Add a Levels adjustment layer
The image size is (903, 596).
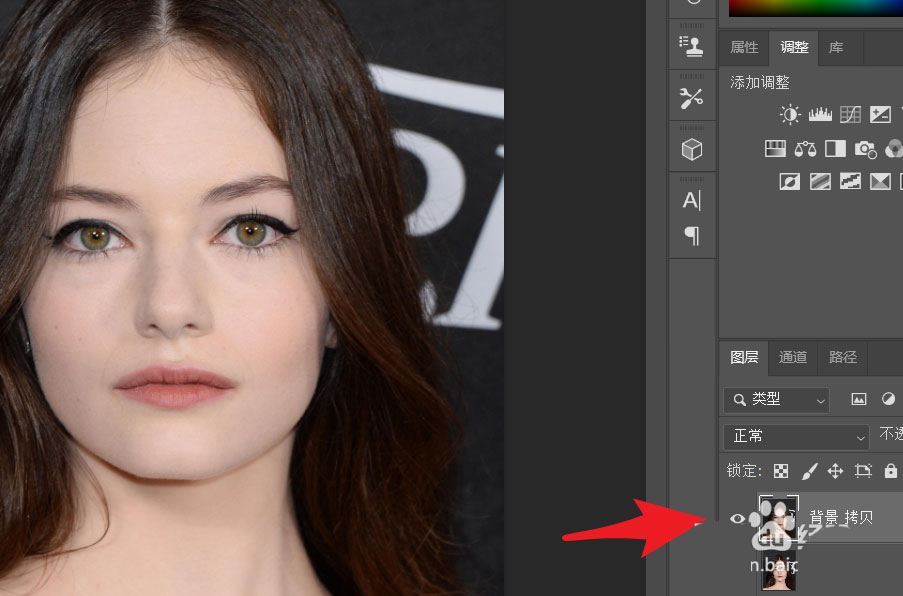tap(820, 115)
